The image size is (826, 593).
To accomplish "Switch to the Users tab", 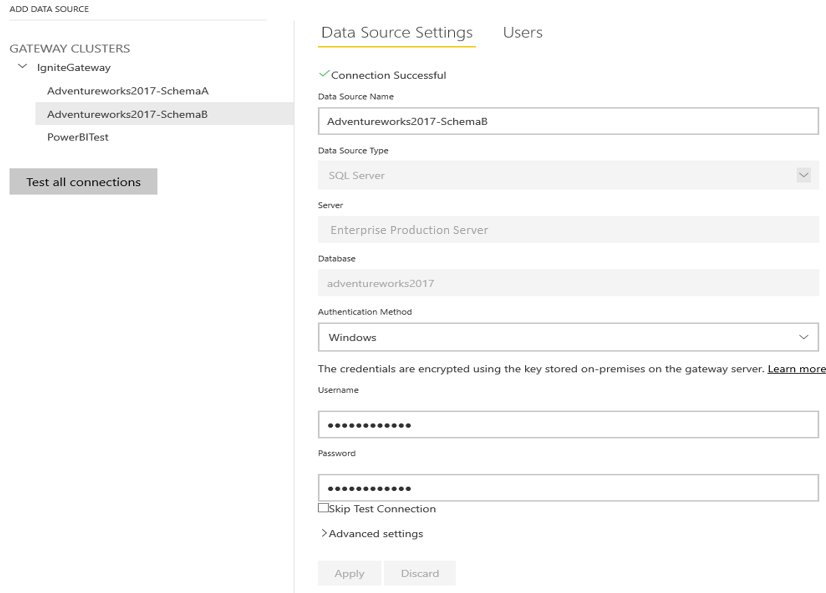I will coord(523,33).
